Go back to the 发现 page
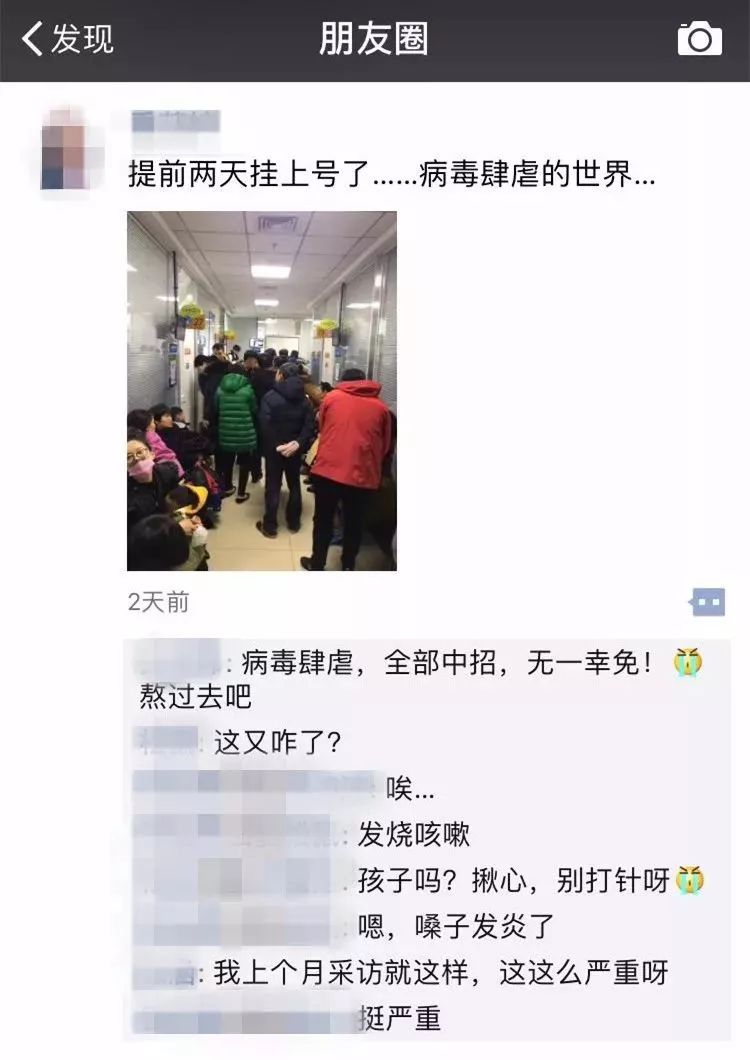The height and width of the screenshot is (1060, 750). [x=68, y=39]
